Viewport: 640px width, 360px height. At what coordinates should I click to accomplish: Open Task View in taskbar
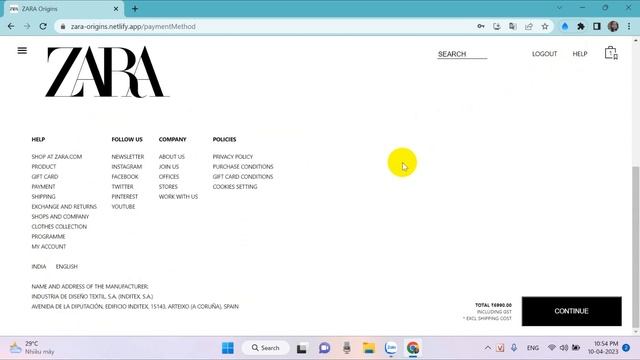pyautogui.click(x=302, y=348)
